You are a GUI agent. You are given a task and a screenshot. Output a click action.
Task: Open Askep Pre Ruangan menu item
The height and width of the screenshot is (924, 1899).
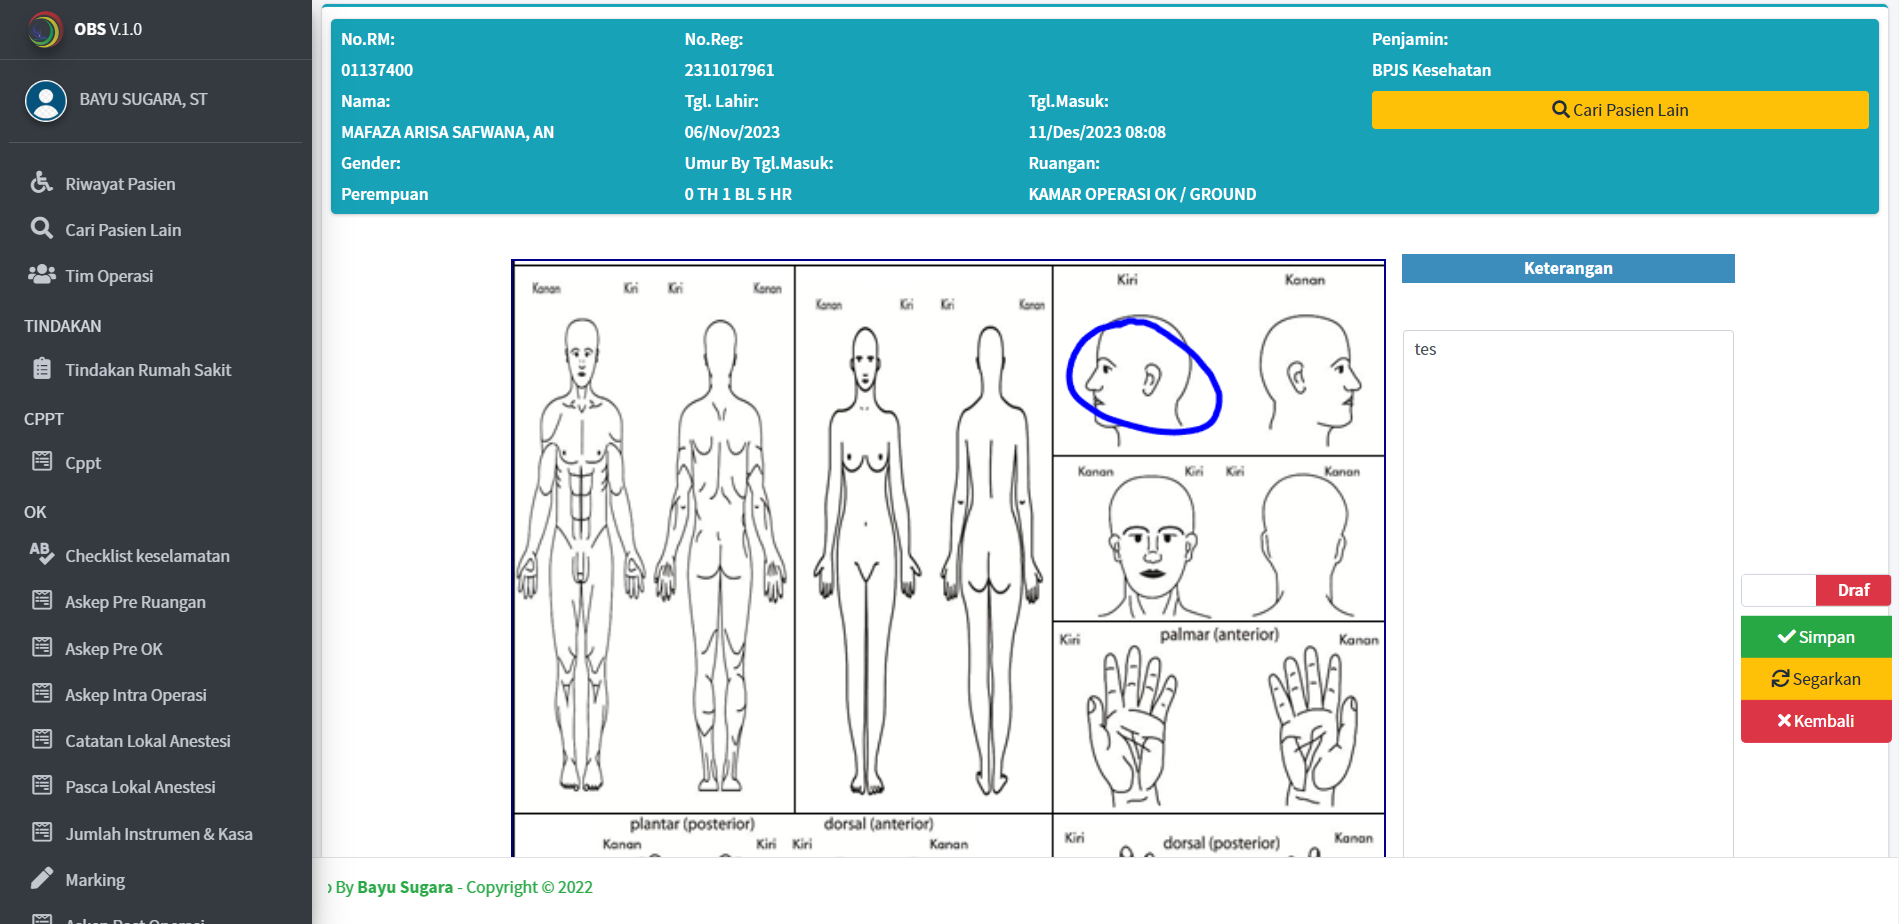135,602
